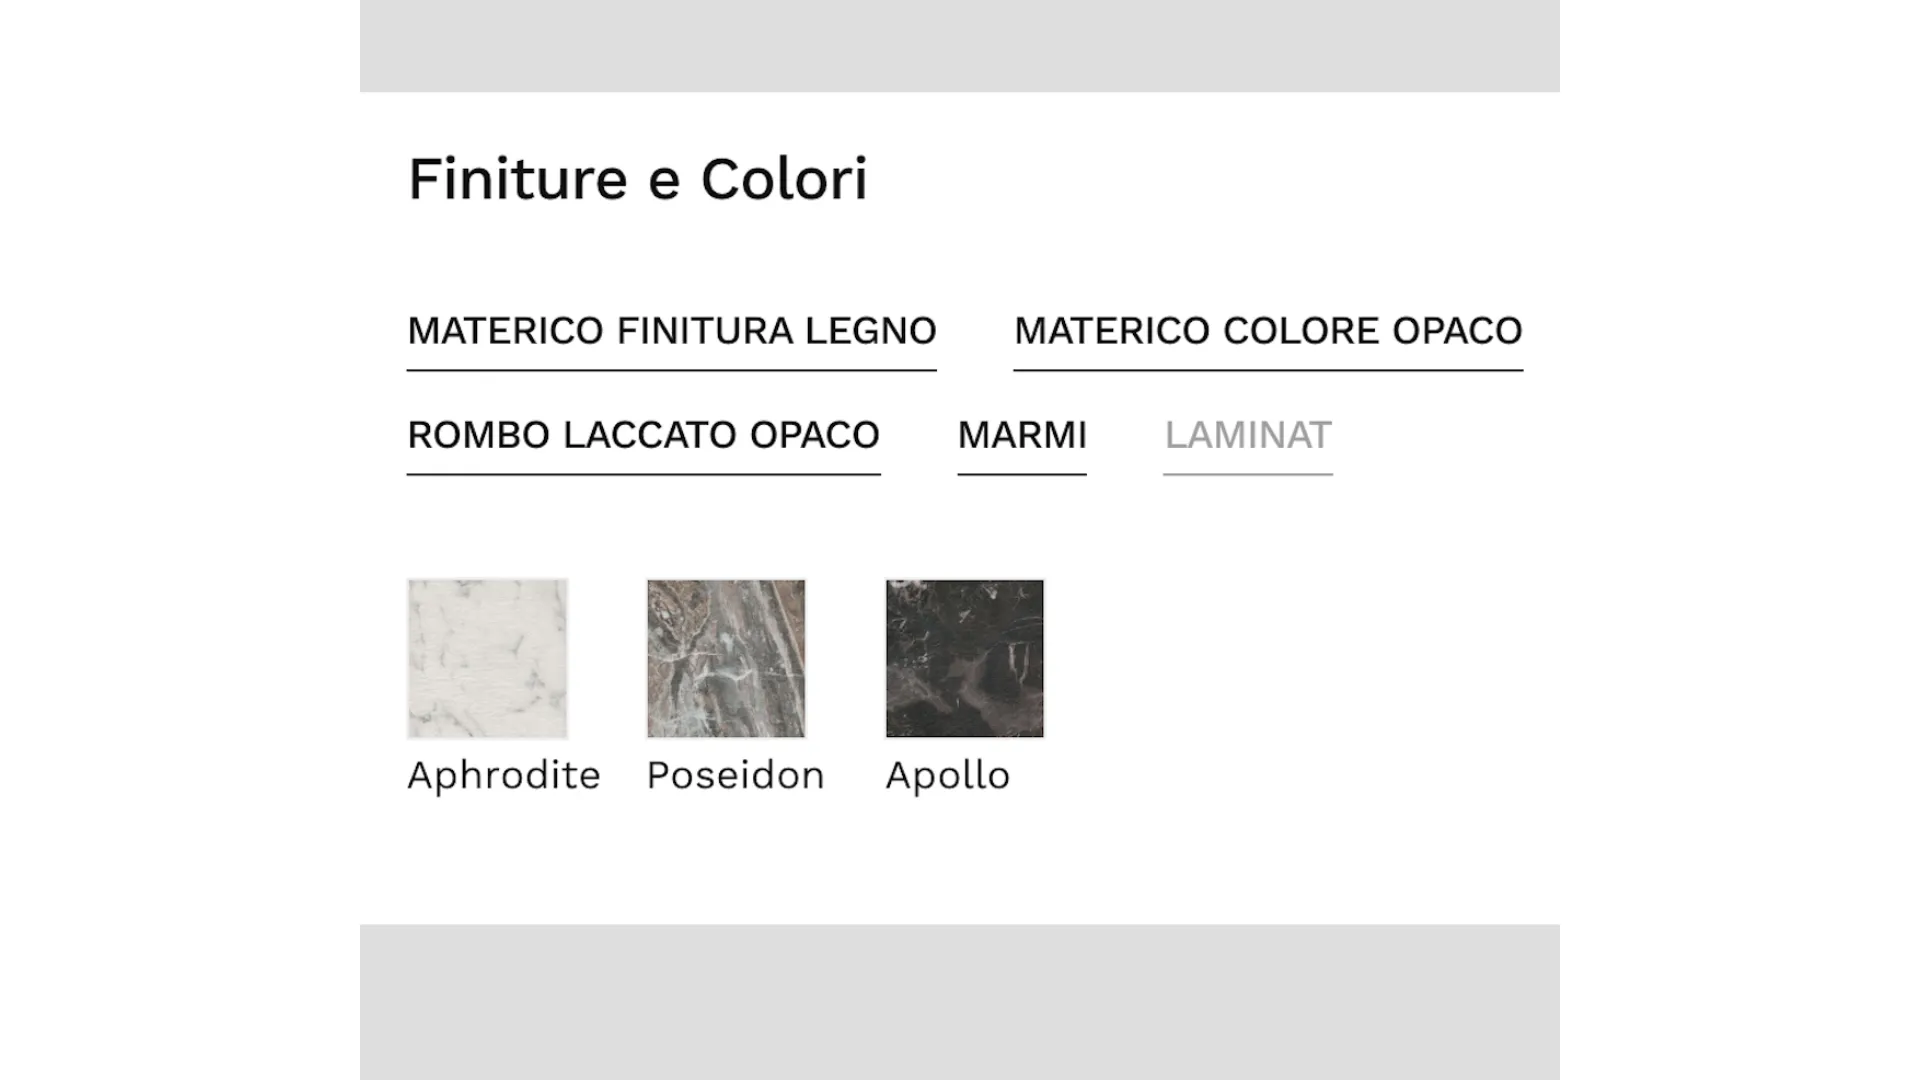1920x1080 pixels.
Task: Select the Rombo Laccato Opaco tab
Action: point(643,435)
